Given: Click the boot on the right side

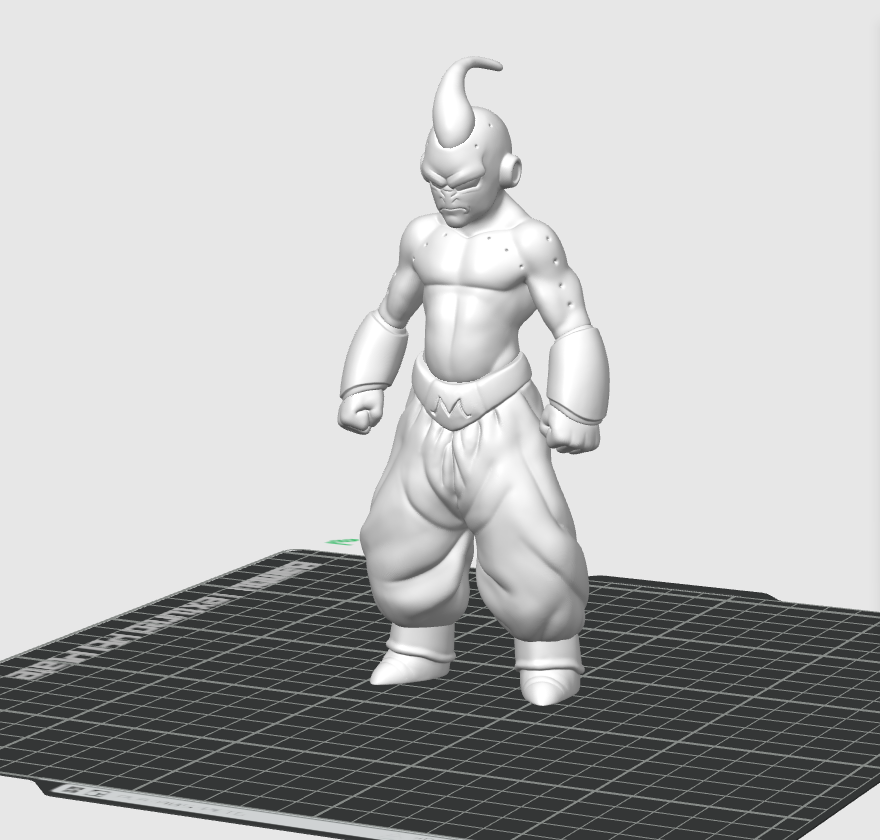Looking at the screenshot, I should pyautogui.click(x=549, y=671).
